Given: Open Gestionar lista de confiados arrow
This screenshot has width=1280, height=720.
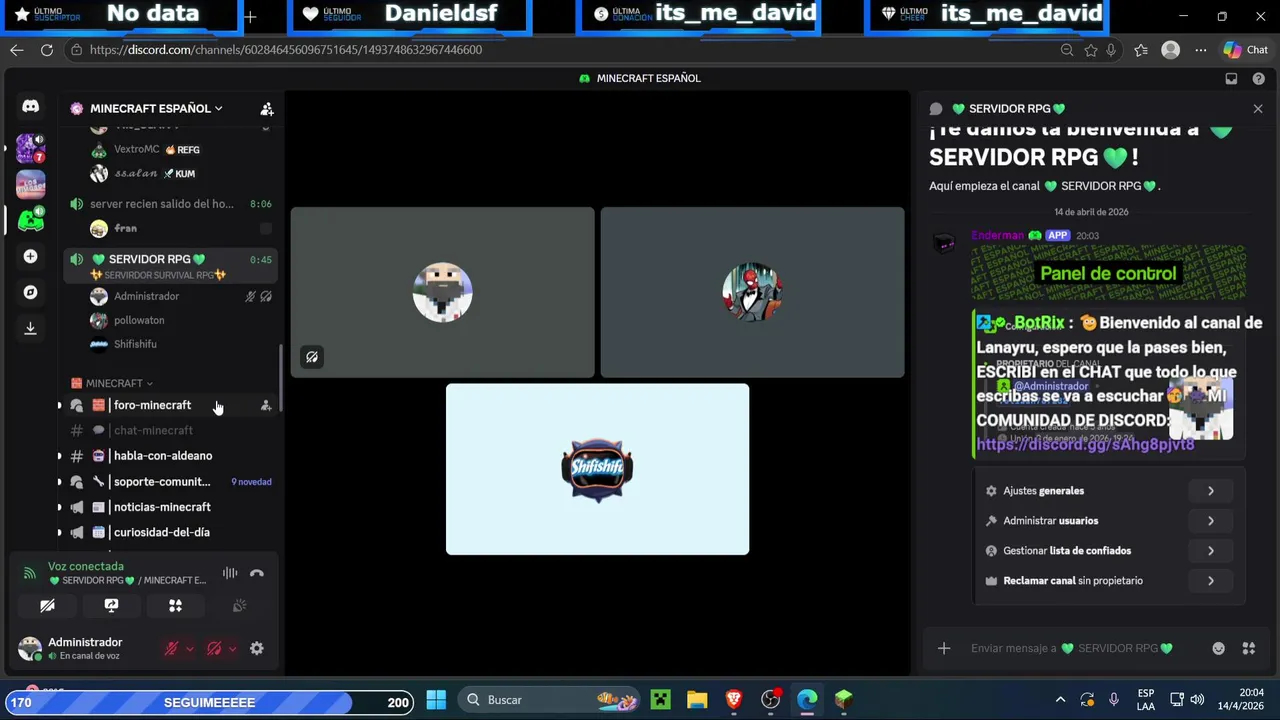Looking at the screenshot, I should pos(1210,551).
